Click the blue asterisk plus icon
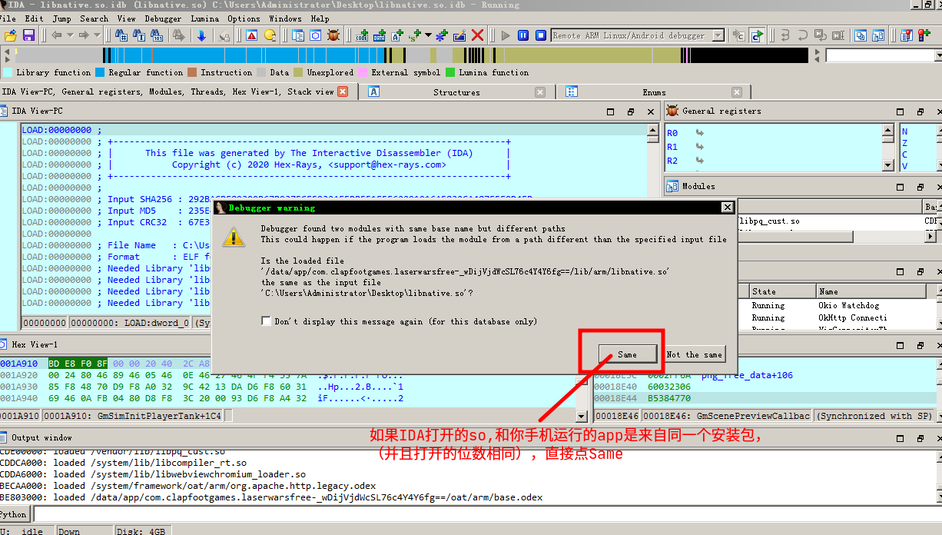Image resolution: width=942 pixels, height=535 pixels. point(442,36)
